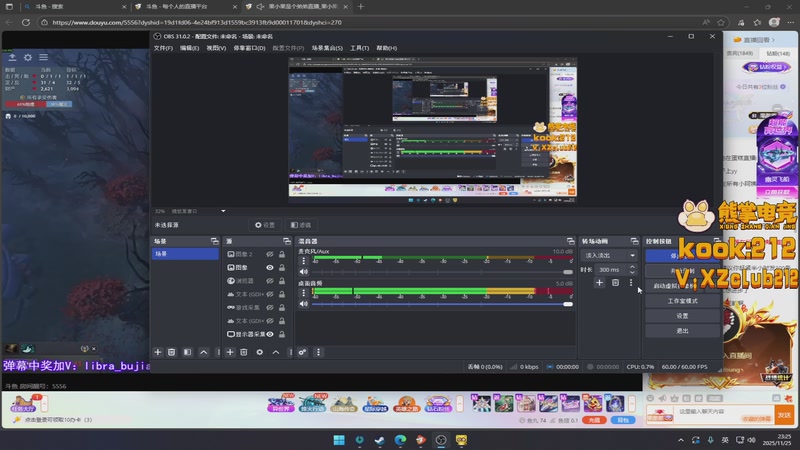Screen dimensions: 800x450
Task: Remove selected scene with trash icon
Action: pos(171,352)
